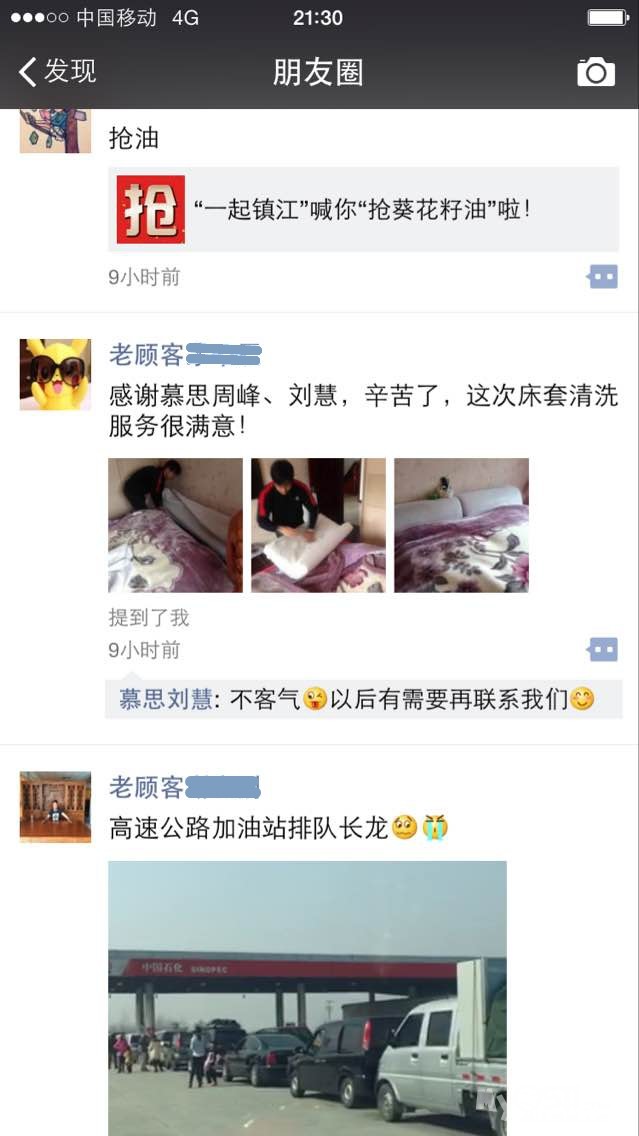Open comment menu on 抢油 post

pyautogui.click(x=602, y=277)
